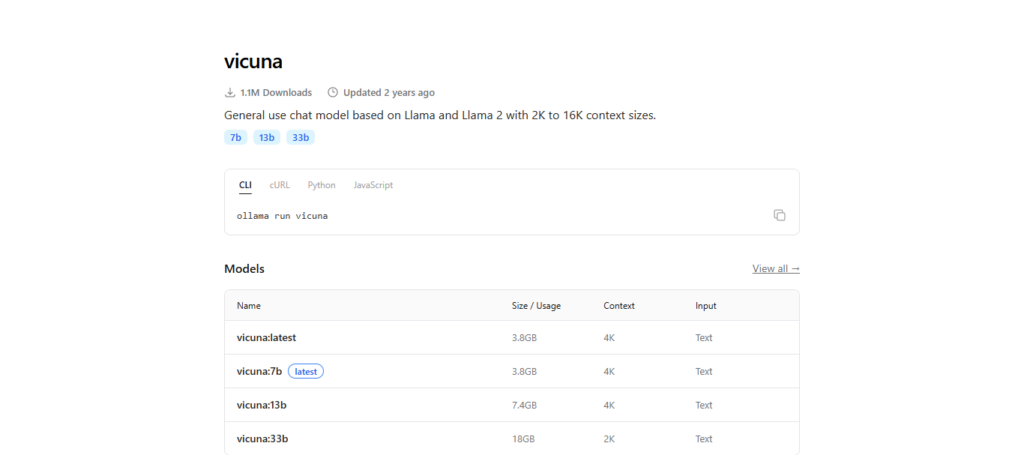Open the vicuna:7b model
This screenshot has width=1024, height=455.
tap(259, 371)
